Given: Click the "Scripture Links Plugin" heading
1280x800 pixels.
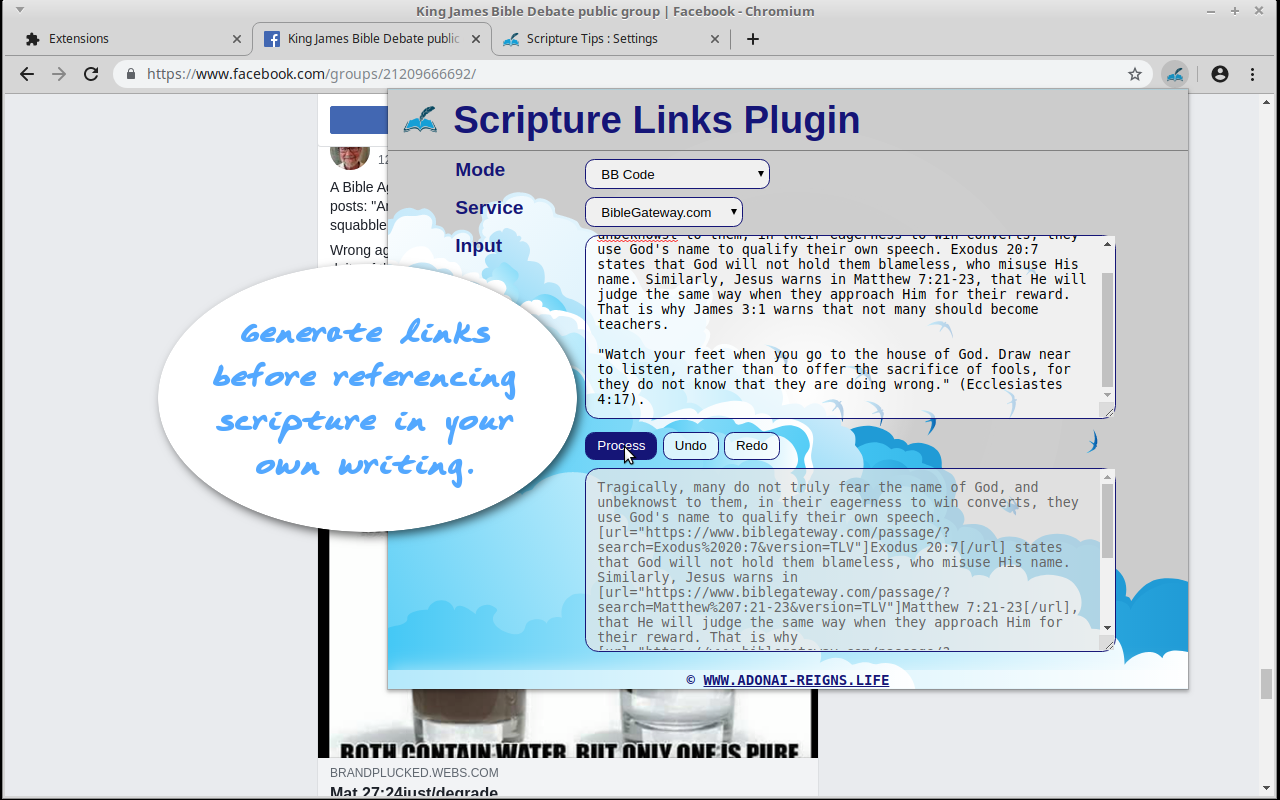Looking at the screenshot, I should pos(657,120).
